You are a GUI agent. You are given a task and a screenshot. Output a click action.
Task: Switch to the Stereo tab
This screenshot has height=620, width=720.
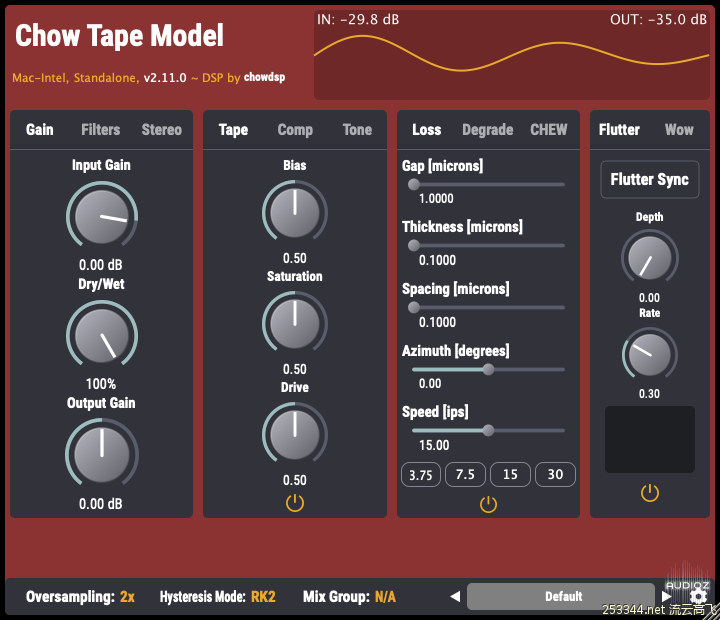[162, 130]
